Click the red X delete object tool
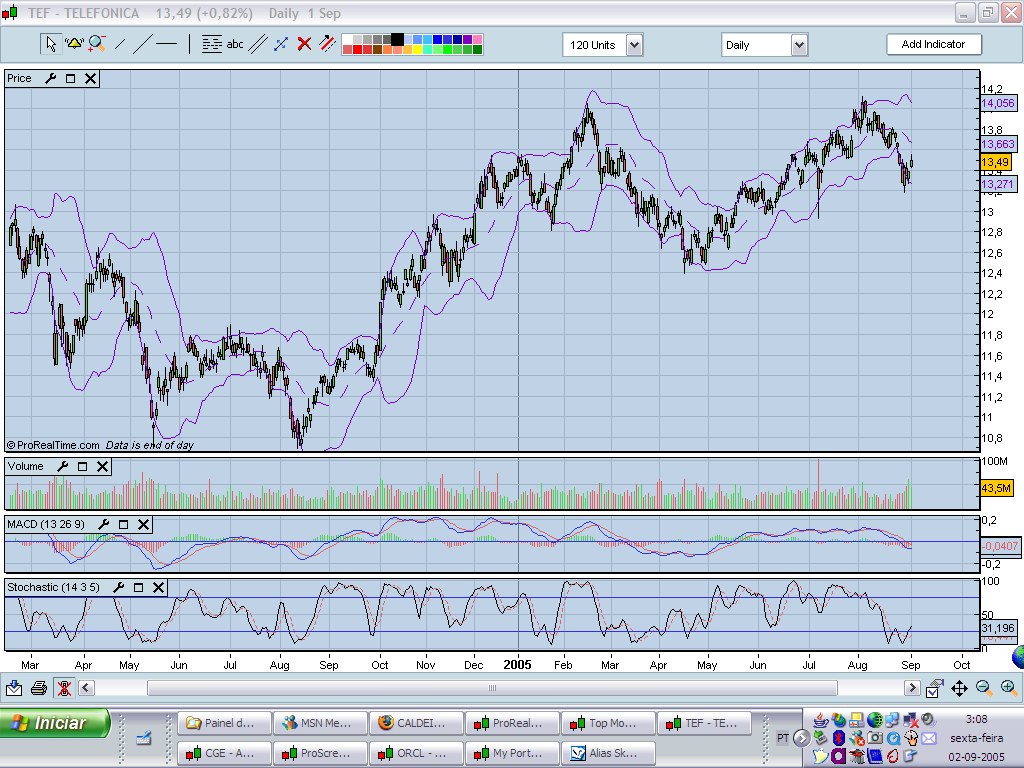Viewport: 1024px width, 768px height. [304, 44]
